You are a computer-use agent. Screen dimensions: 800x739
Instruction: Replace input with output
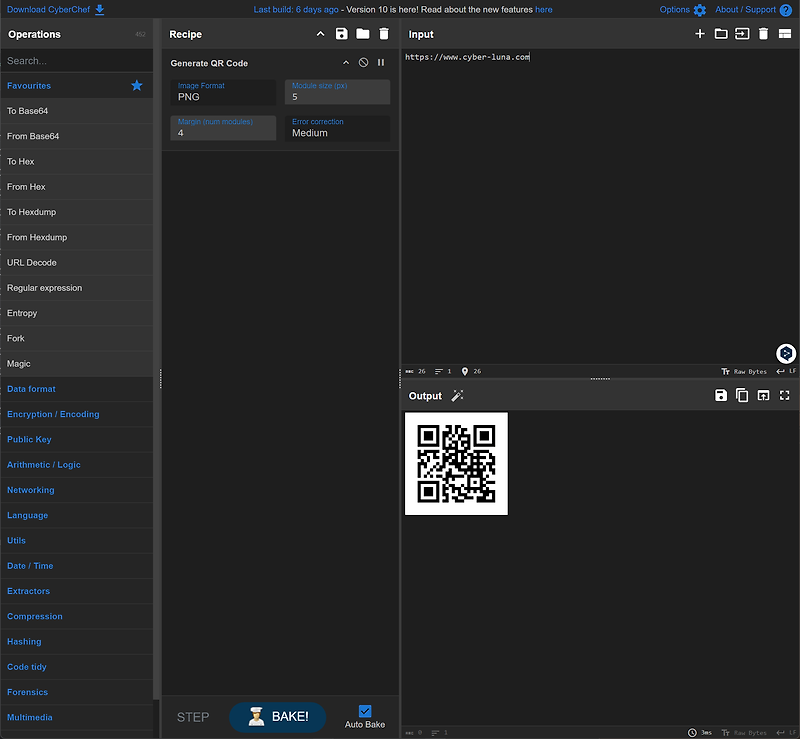click(x=763, y=396)
